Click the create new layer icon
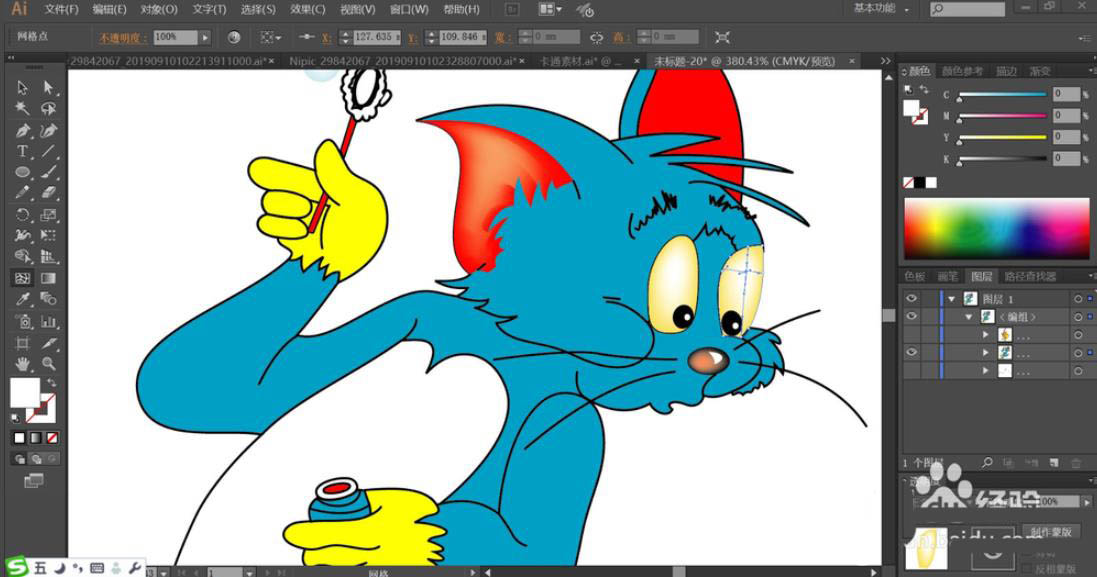The width and height of the screenshot is (1097, 577). [1054, 463]
